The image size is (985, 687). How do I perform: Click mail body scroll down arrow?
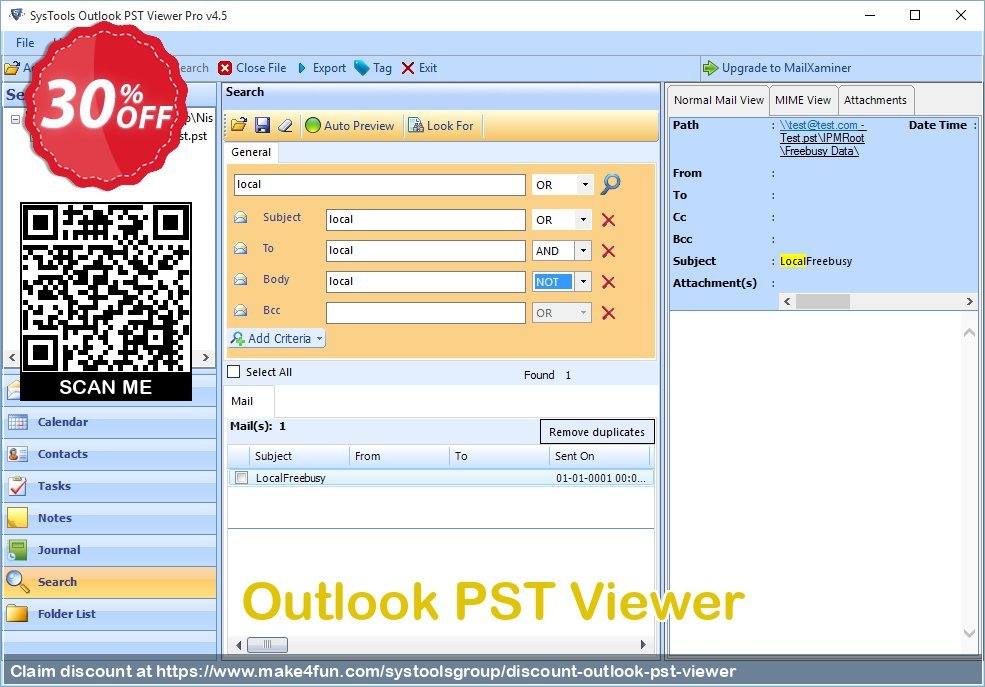pos(969,633)
